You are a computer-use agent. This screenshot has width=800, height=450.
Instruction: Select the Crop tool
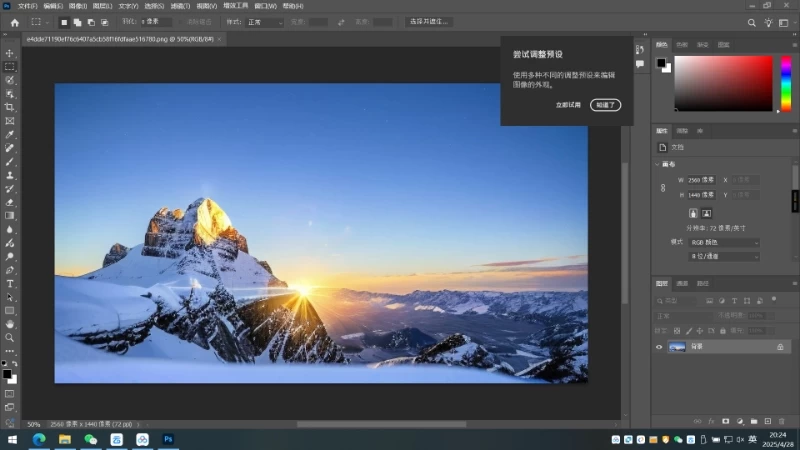(x=10, y=107)
